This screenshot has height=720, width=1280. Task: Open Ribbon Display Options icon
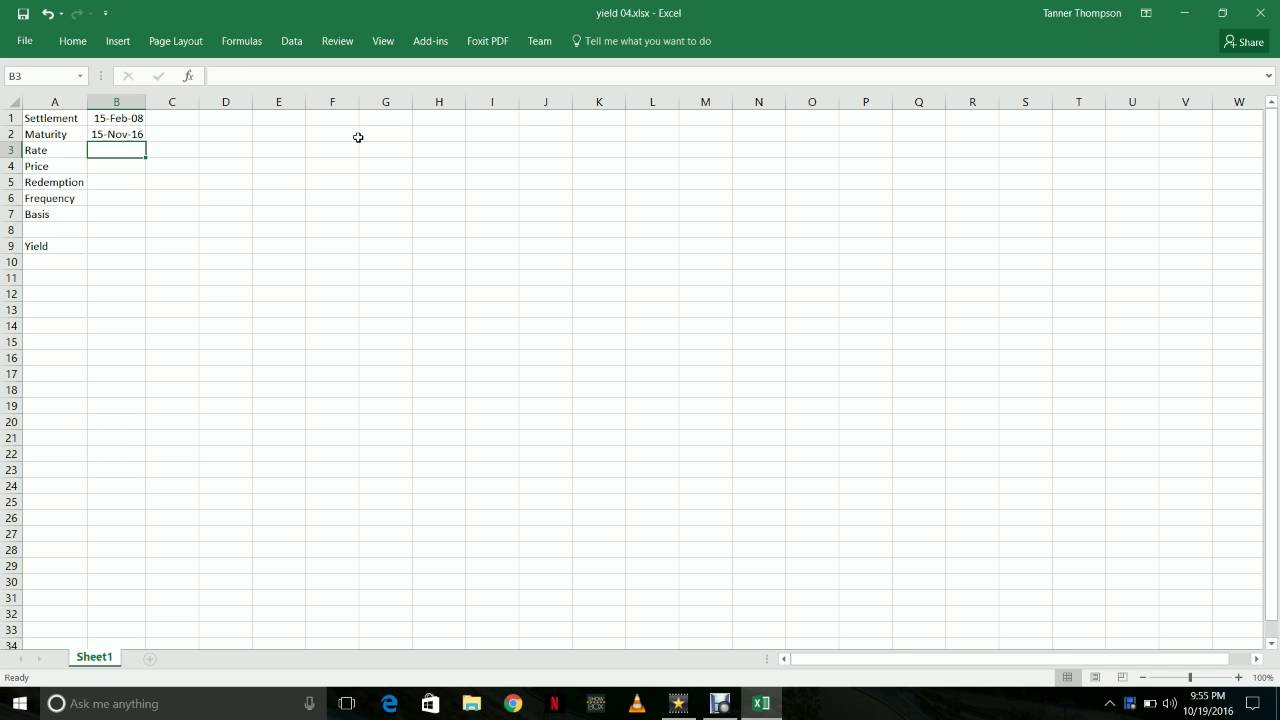1147,13
